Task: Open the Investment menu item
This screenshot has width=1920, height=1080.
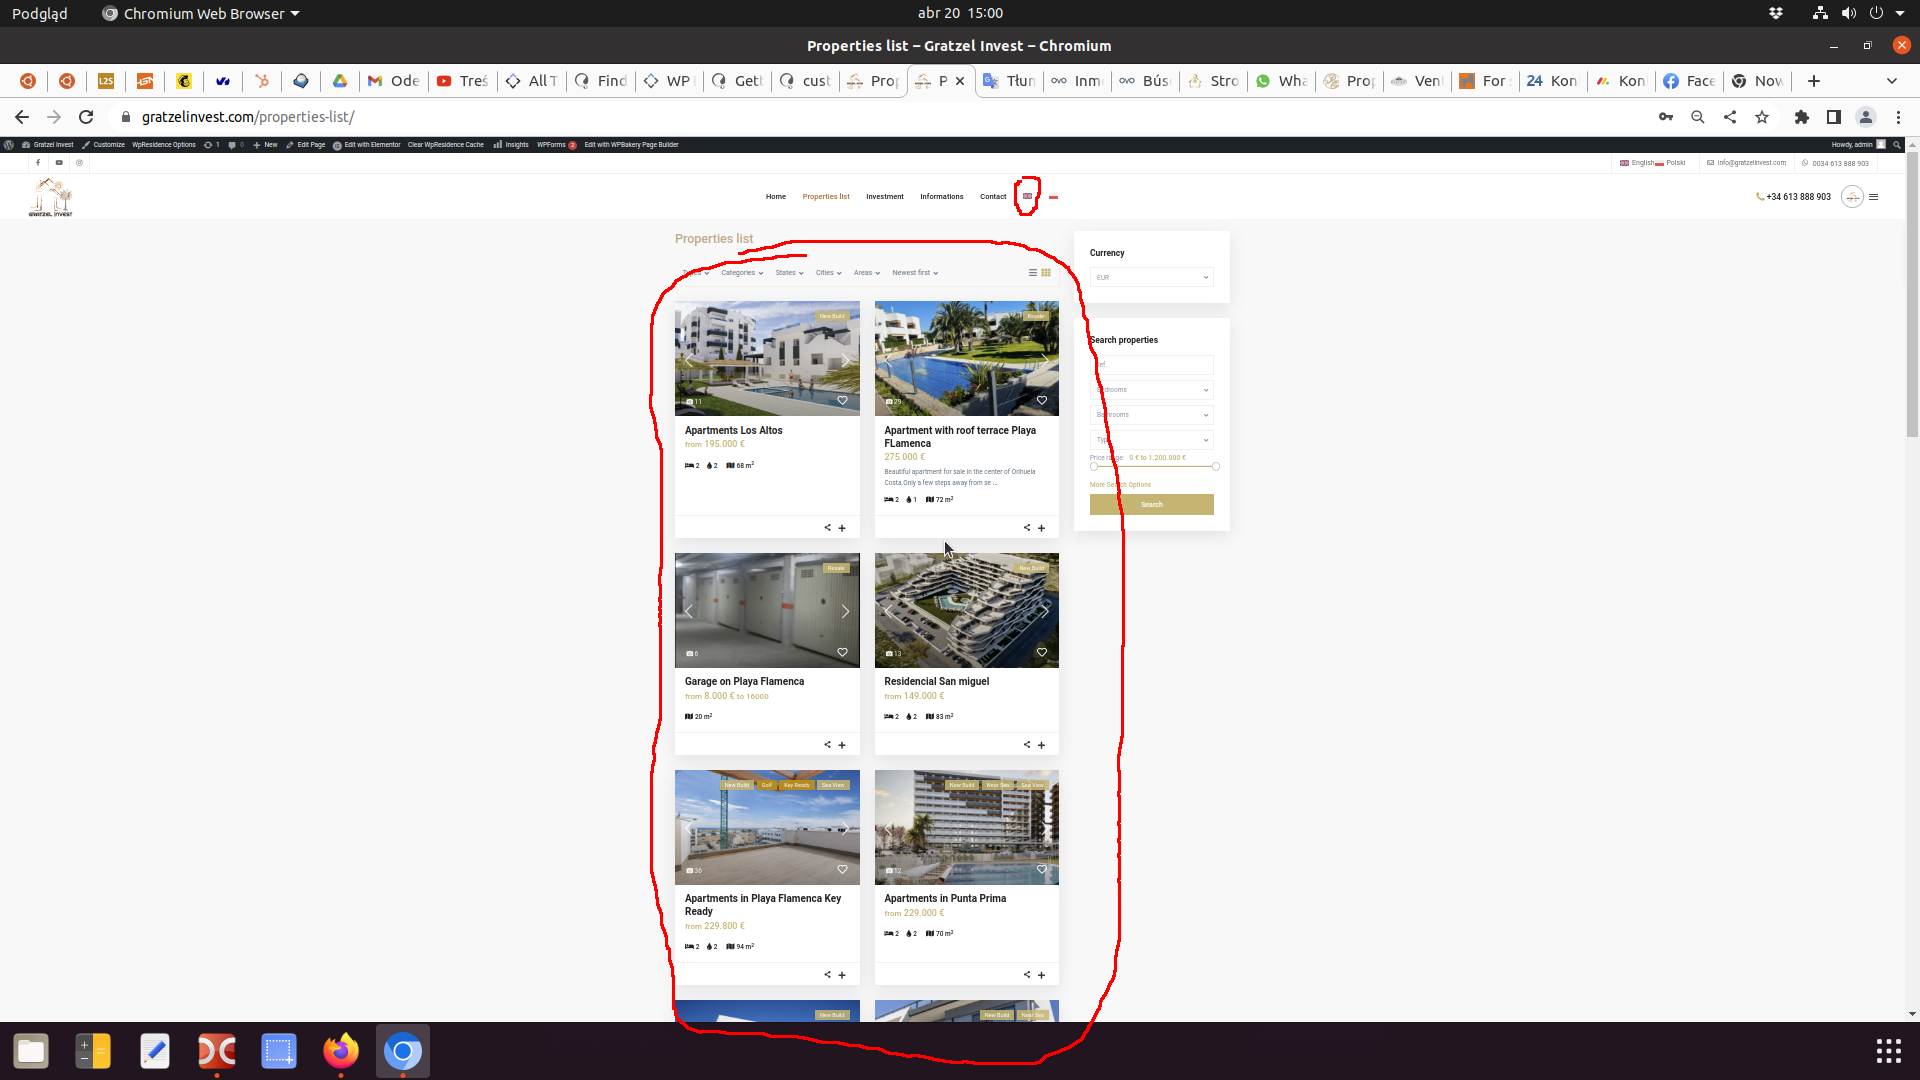Action: 884,196
